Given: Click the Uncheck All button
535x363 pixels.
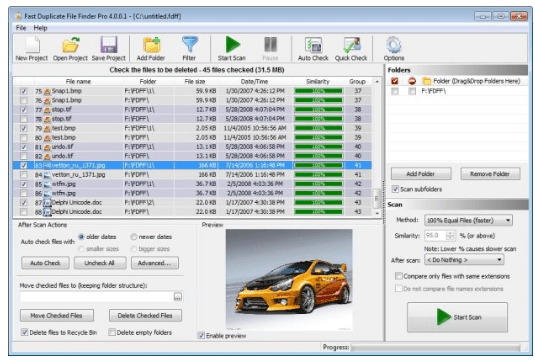Looking at the screenshot, I should 100,263.
